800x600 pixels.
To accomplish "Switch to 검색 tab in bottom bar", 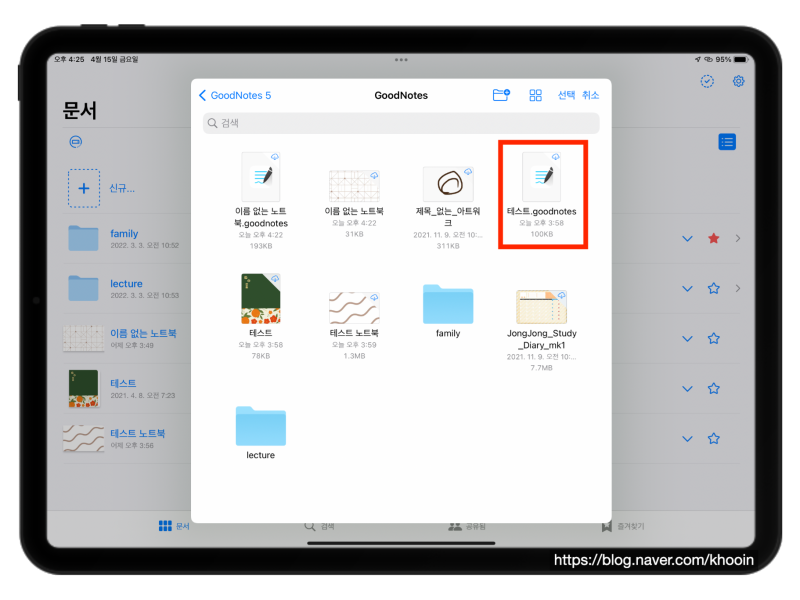I will (319, 526).
